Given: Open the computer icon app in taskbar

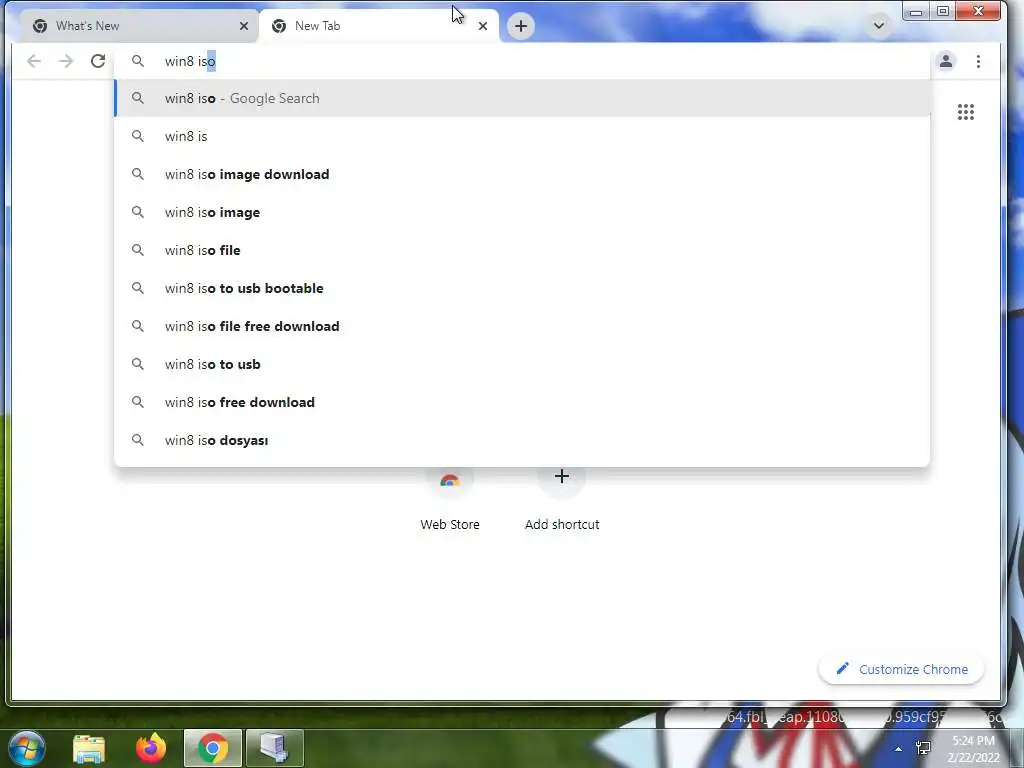Looking at the screenshot, I should click(x=274, y=748).
